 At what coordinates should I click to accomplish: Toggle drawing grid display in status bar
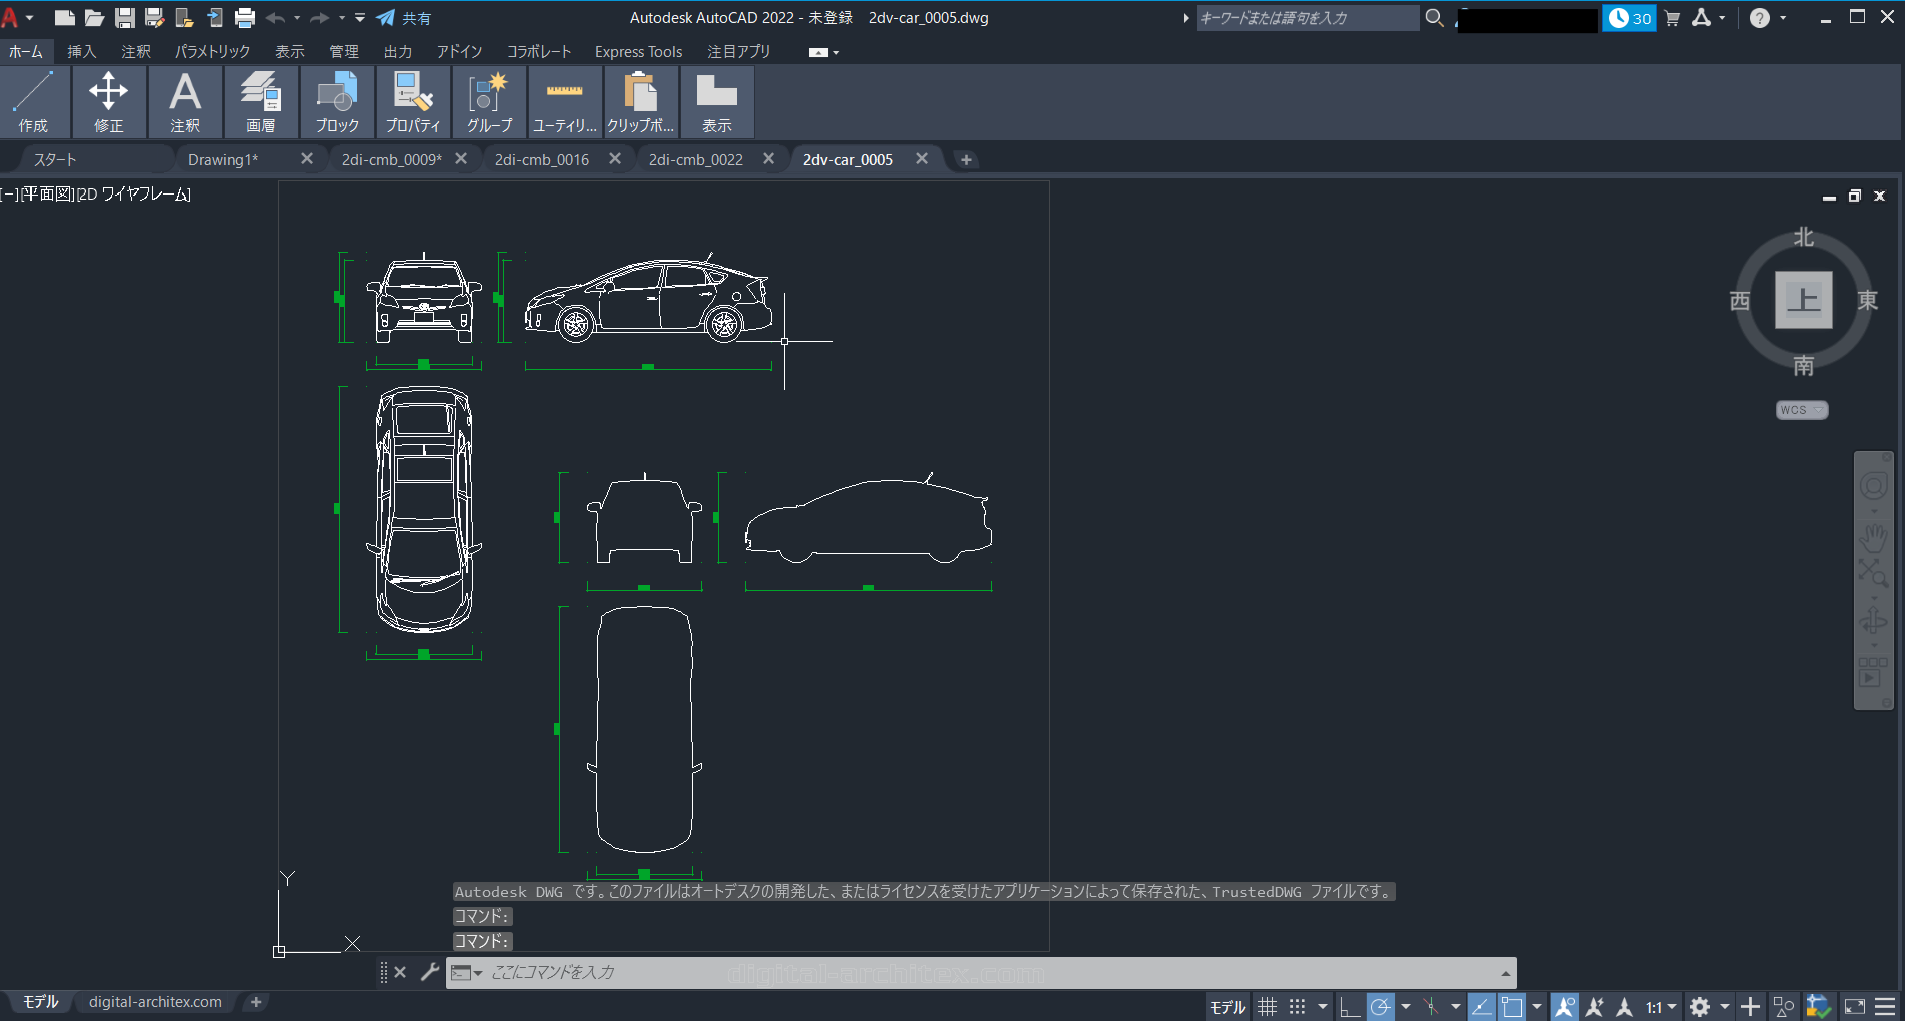point(1267,1007)
